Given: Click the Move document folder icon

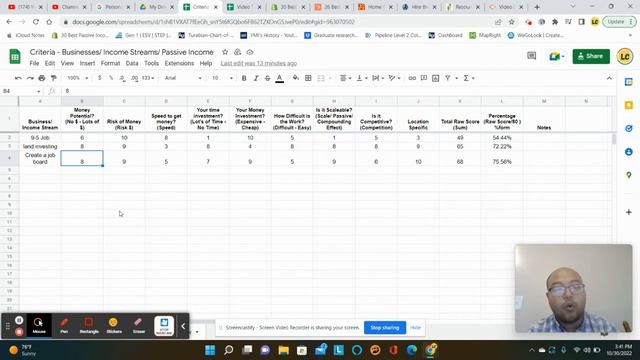Looking at the screenshot, I should tap(238, 52).
